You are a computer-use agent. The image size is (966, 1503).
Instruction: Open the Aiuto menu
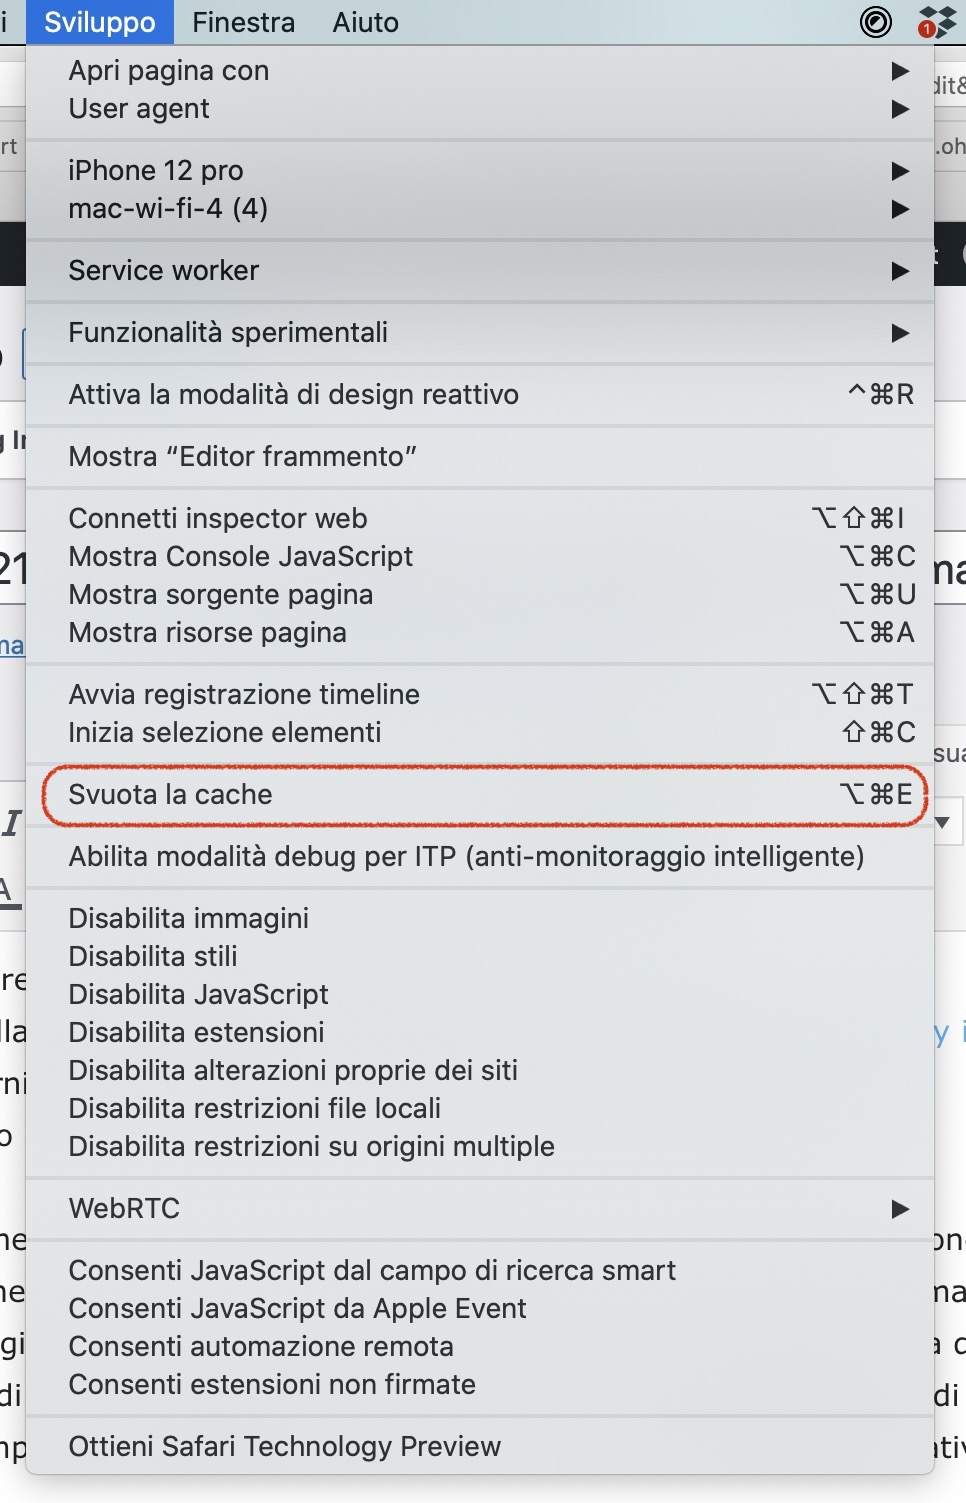tap(365, 22)
